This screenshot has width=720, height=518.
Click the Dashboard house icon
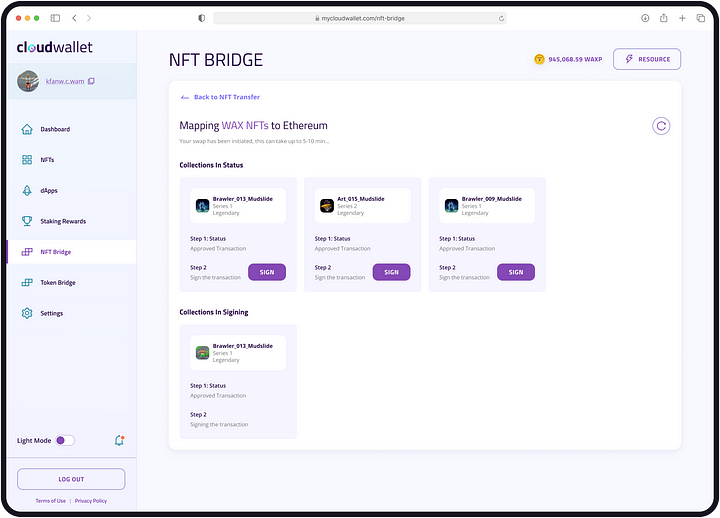coord(27,129)
